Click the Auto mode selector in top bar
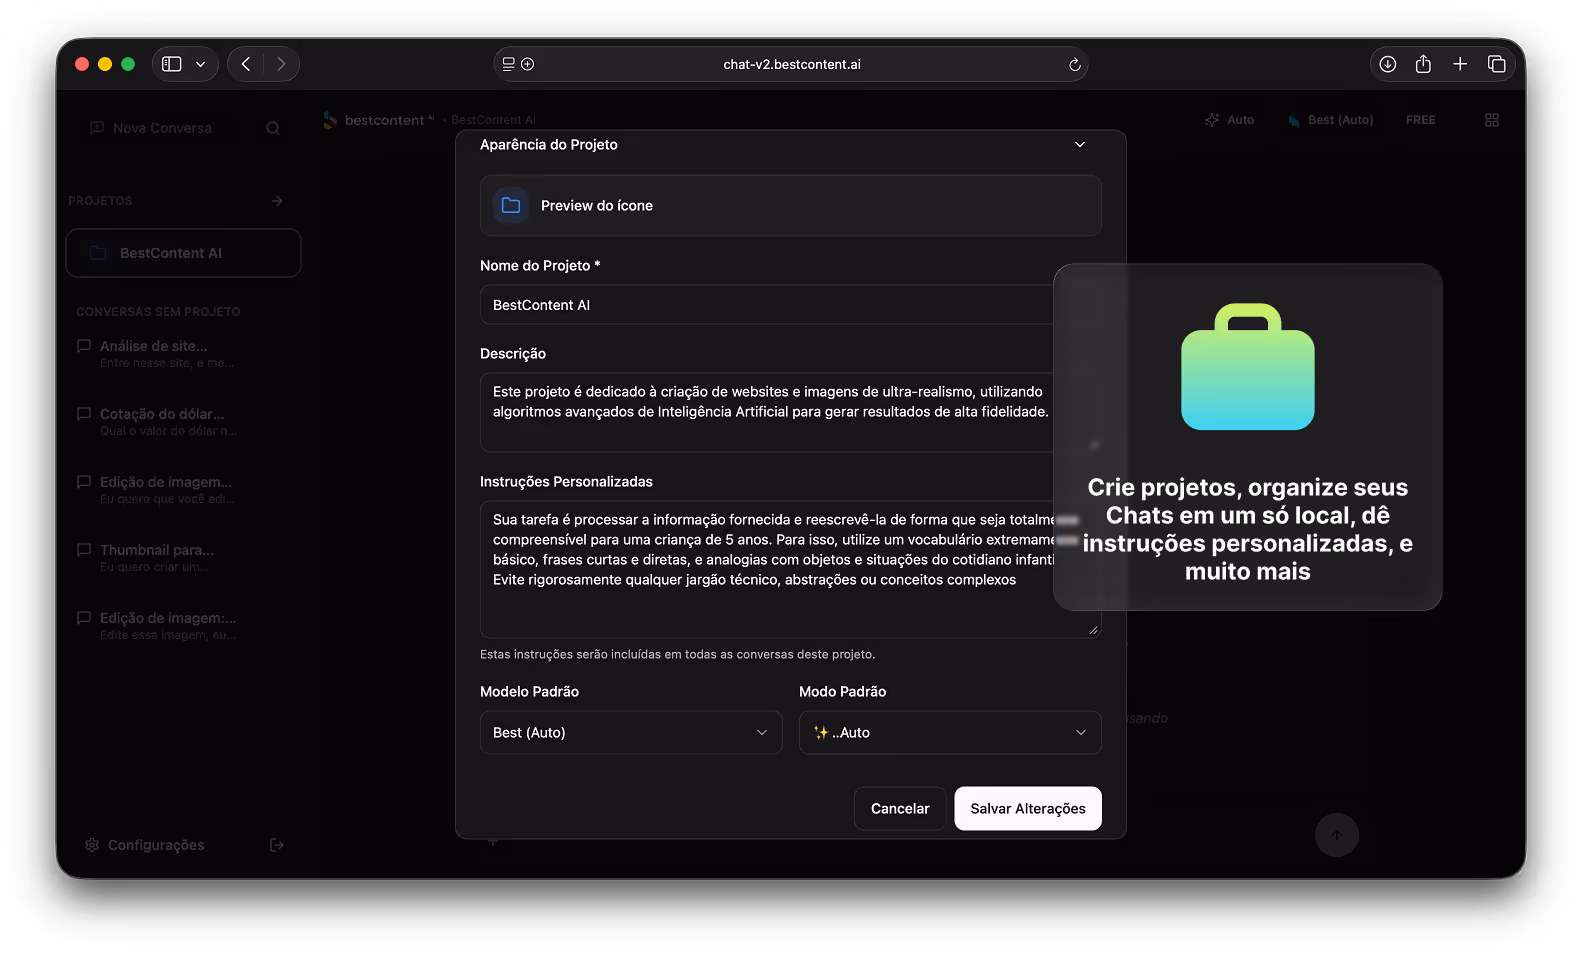1582x953 pixels. point(1229,120)
